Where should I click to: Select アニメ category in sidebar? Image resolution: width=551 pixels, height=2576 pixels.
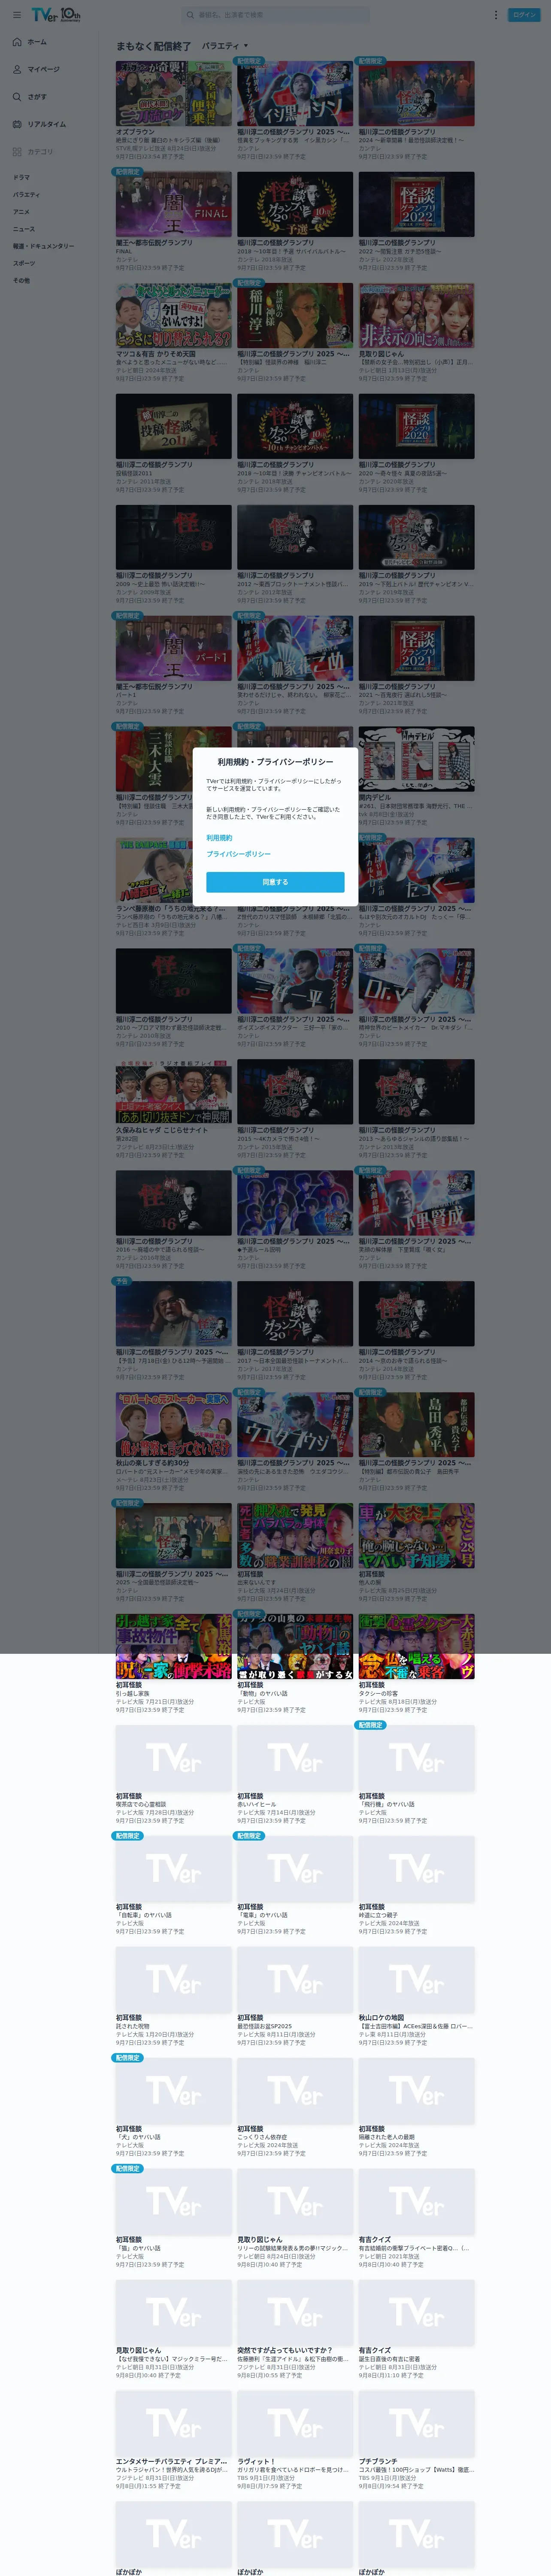pyautogui.click(x=21, y=212)
